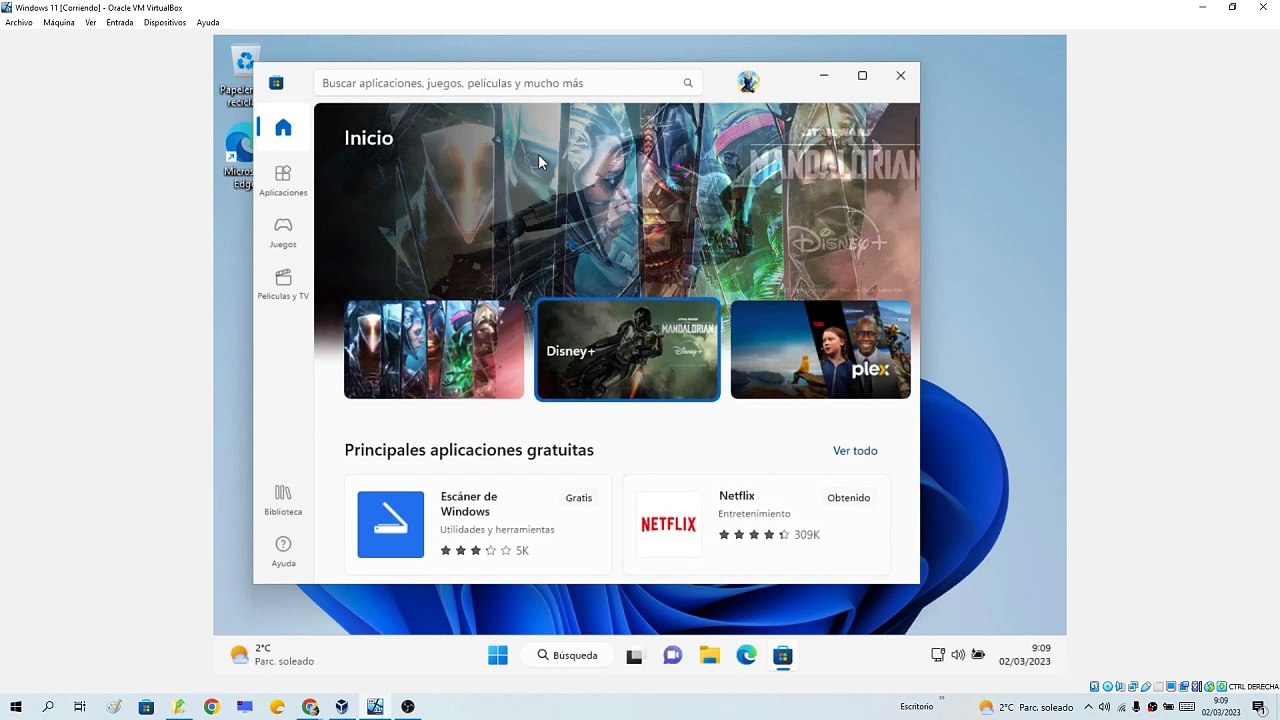This screenshot has width=1280, height=720.
Task: Open Microsoft Edge in the VM taskbar
Action: (x=747, y=656)
